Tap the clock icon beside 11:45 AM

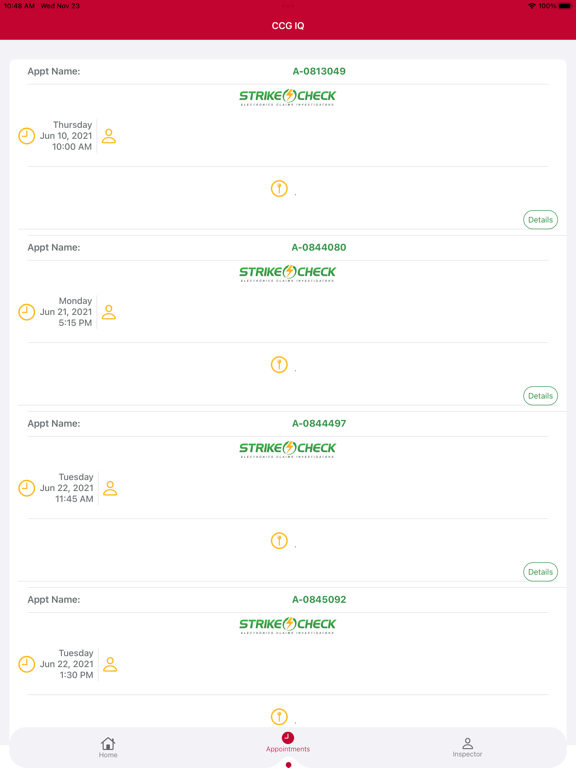(26, 488)
